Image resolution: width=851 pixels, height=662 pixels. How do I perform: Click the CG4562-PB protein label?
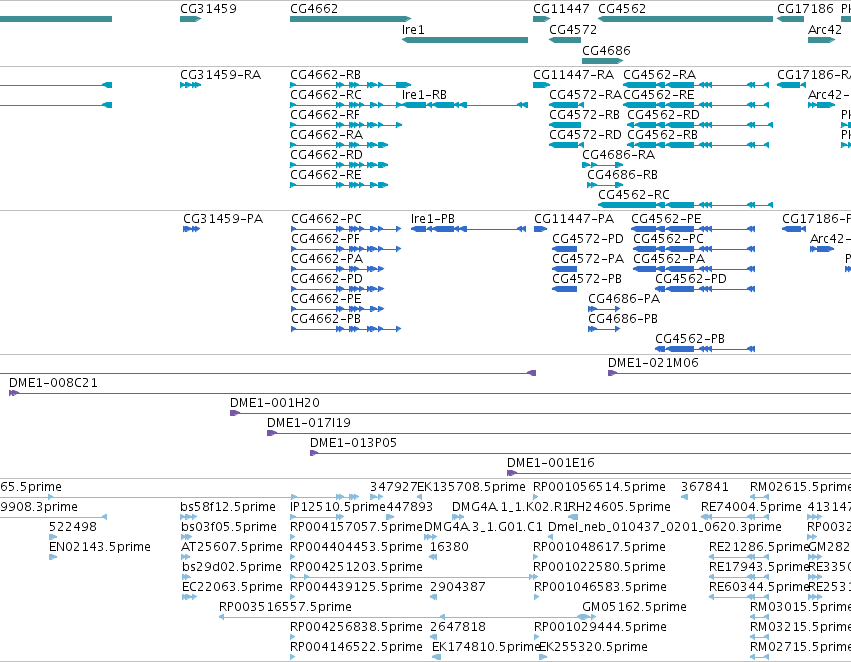[690, 339]
